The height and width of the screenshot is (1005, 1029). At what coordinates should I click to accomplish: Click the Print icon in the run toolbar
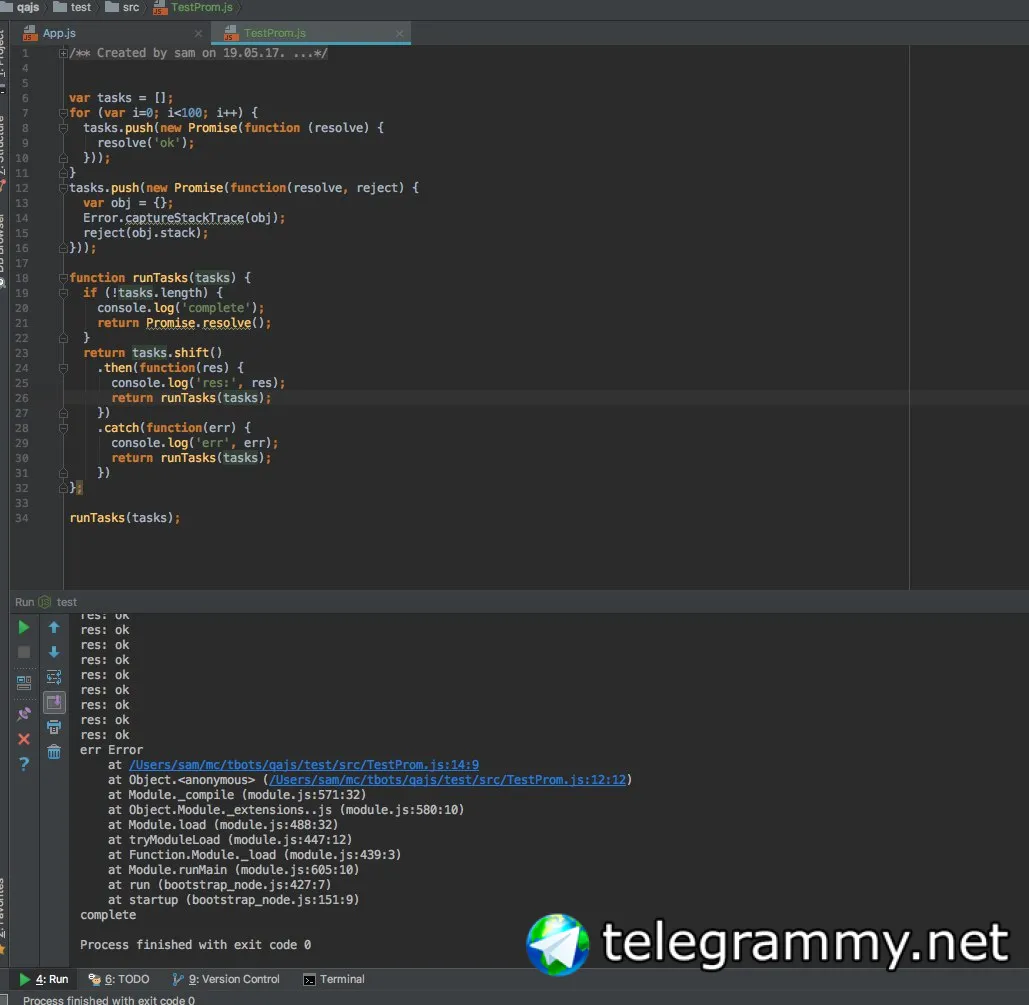pos(54,727)
